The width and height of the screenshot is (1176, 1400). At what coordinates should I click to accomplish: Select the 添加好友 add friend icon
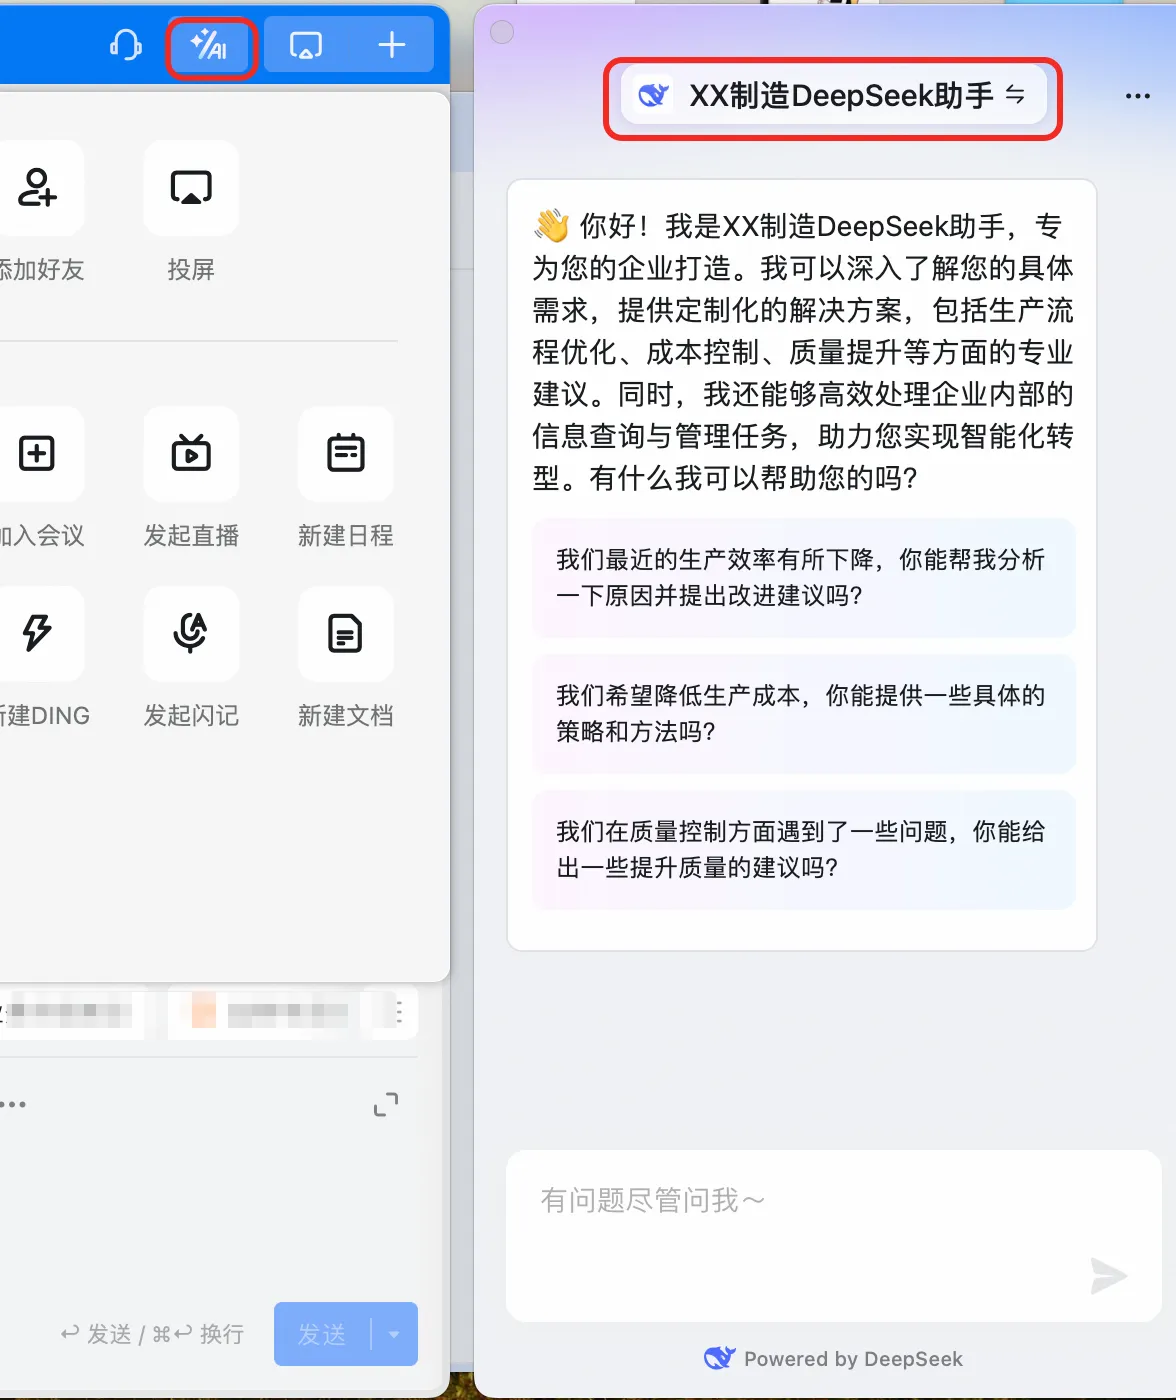tap(37, 188)
